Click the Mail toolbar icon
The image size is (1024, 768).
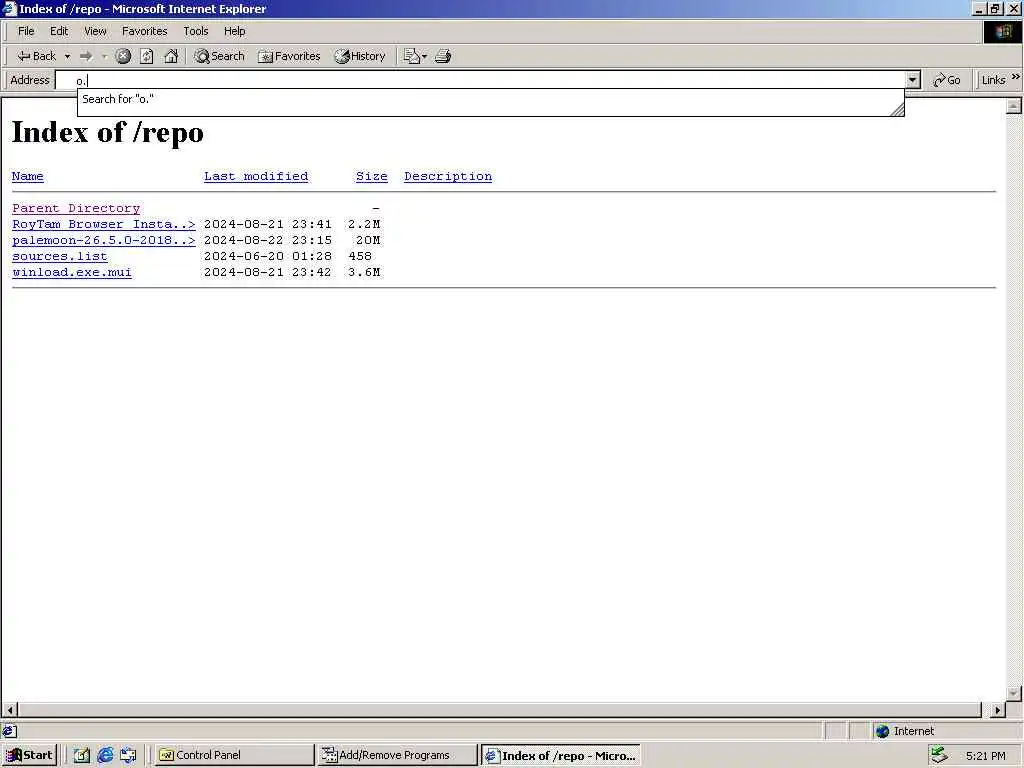(x=415, y=56)
